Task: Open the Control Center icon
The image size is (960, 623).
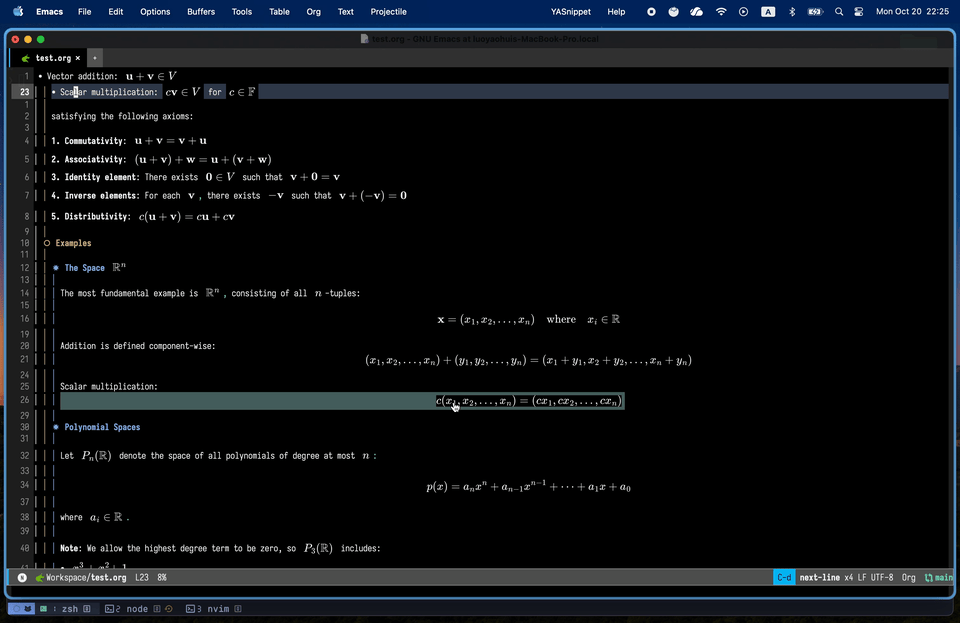Action: pos(858,12)
